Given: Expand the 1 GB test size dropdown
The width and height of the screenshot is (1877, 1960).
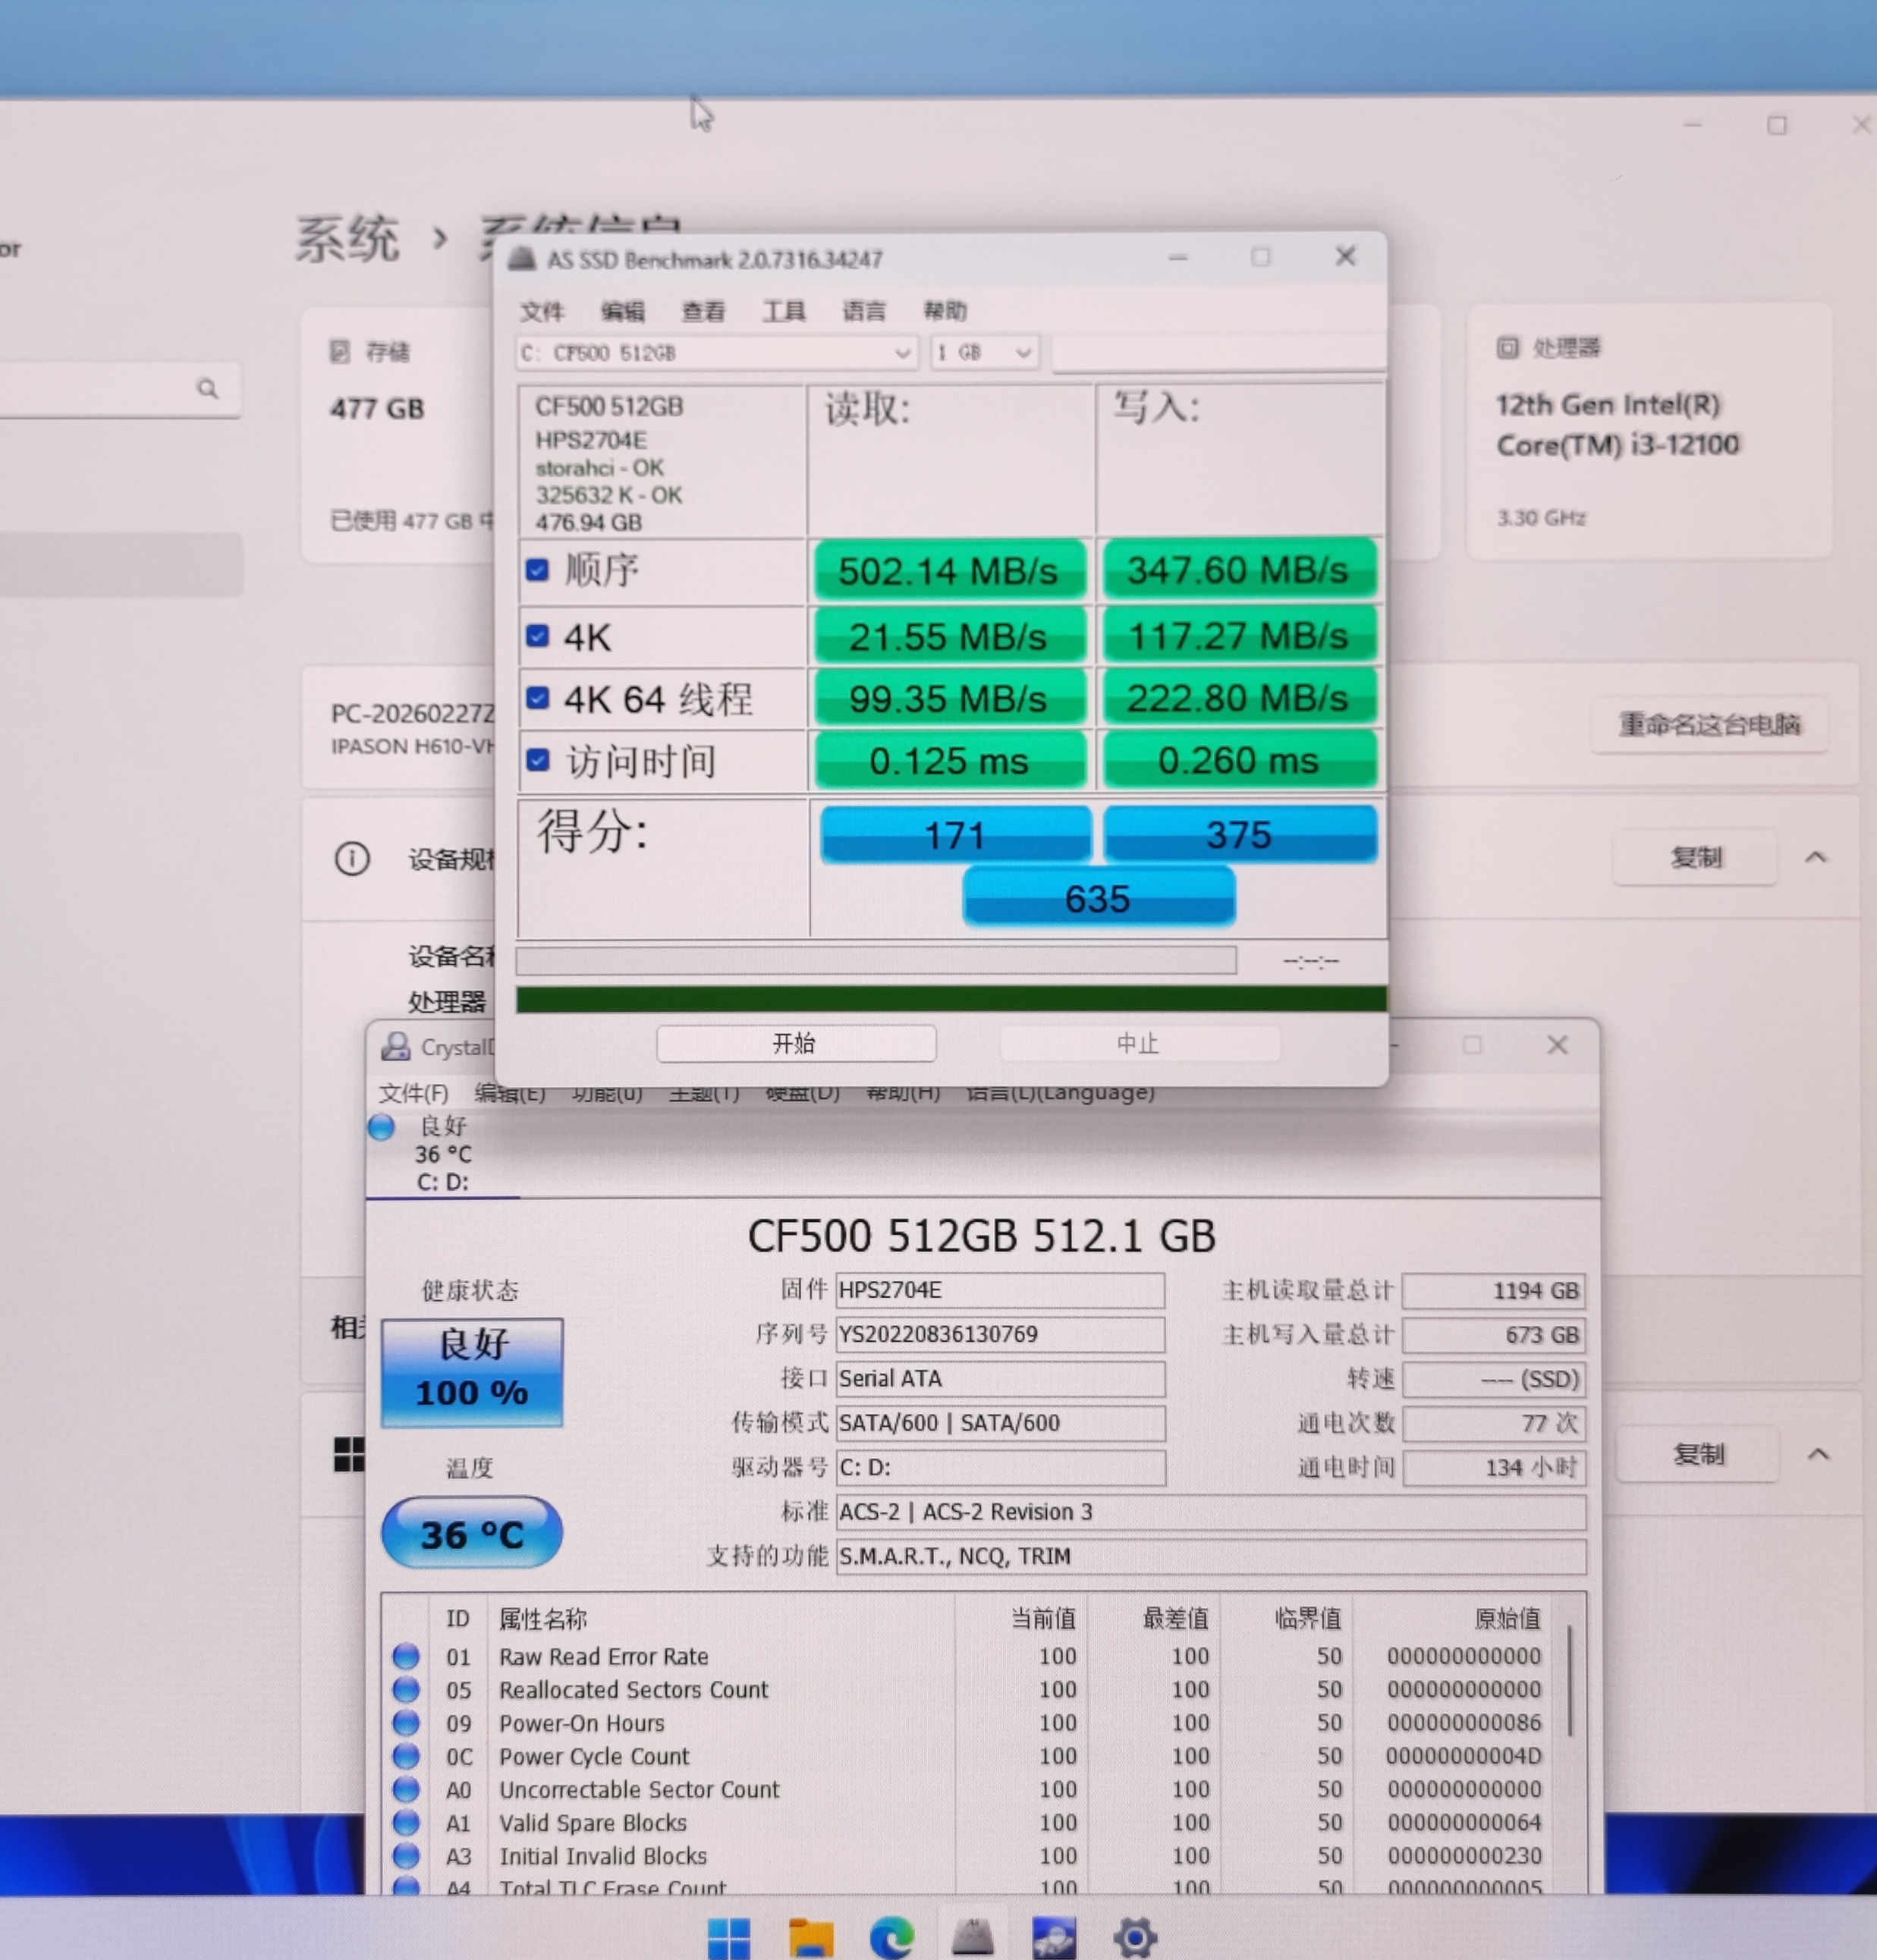Looking at the screenshot, I should 984,353.
